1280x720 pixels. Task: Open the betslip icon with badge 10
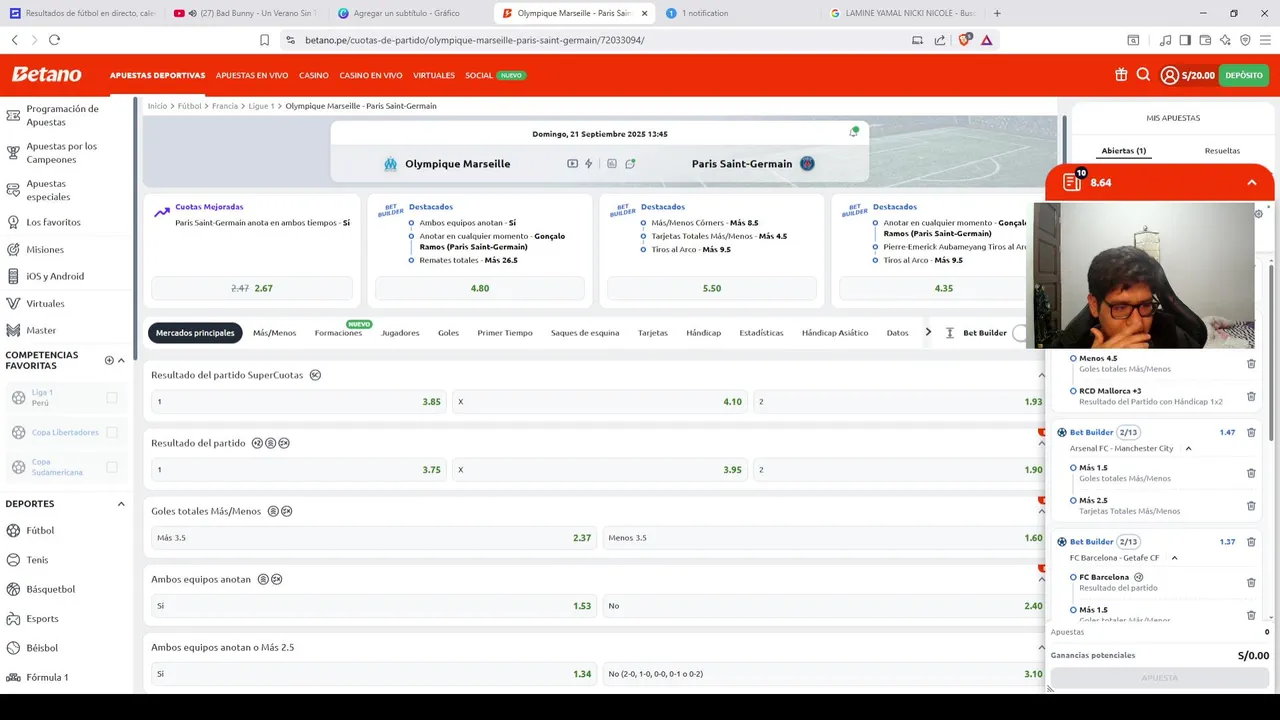(1073, 182)
